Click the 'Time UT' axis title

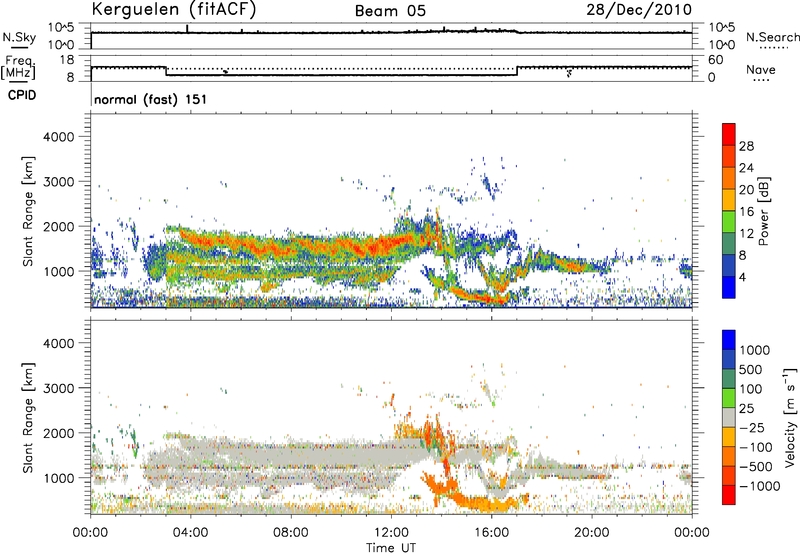click(391, 548)
